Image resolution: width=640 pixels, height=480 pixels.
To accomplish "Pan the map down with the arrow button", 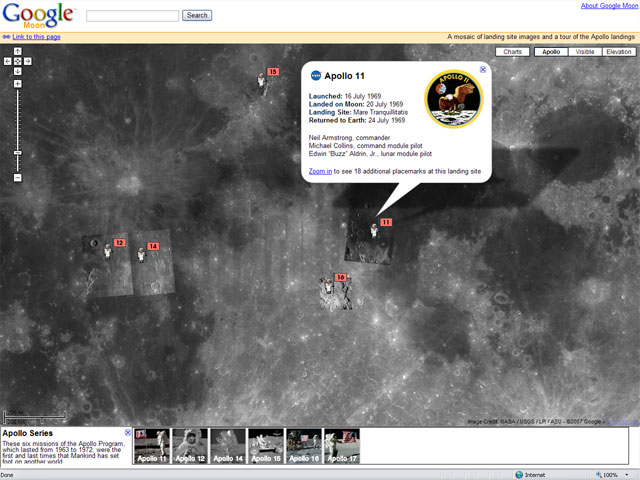I will 18,71.
